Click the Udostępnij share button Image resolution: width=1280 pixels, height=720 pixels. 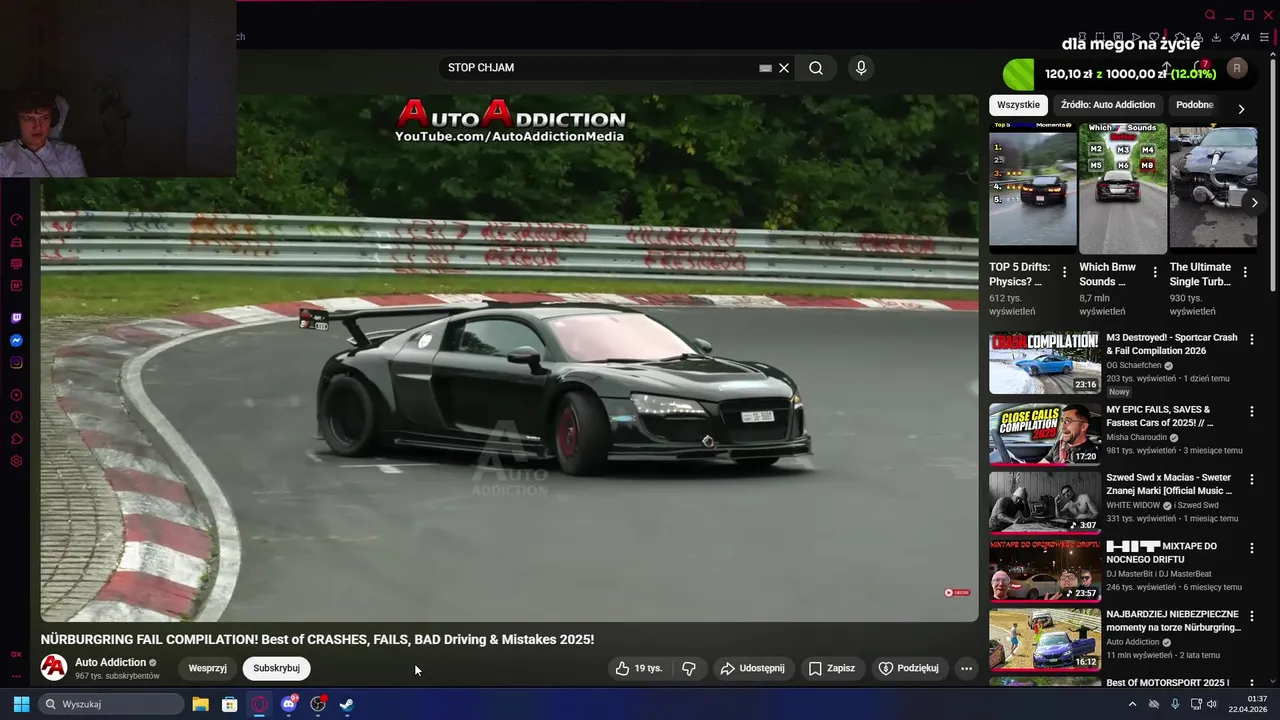[752, 668]
